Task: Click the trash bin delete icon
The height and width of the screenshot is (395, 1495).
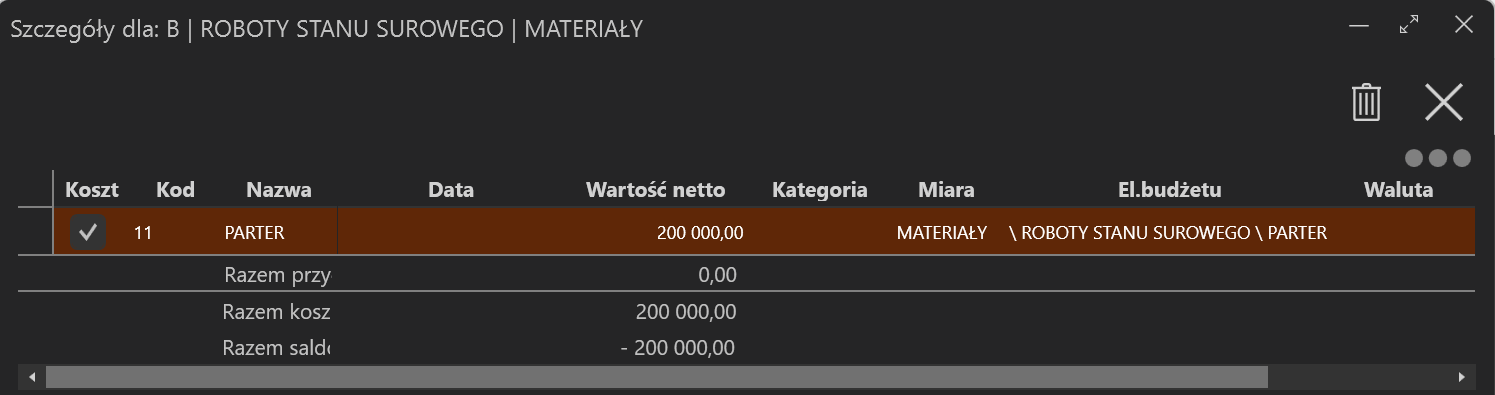Action: coord(1366,103)
